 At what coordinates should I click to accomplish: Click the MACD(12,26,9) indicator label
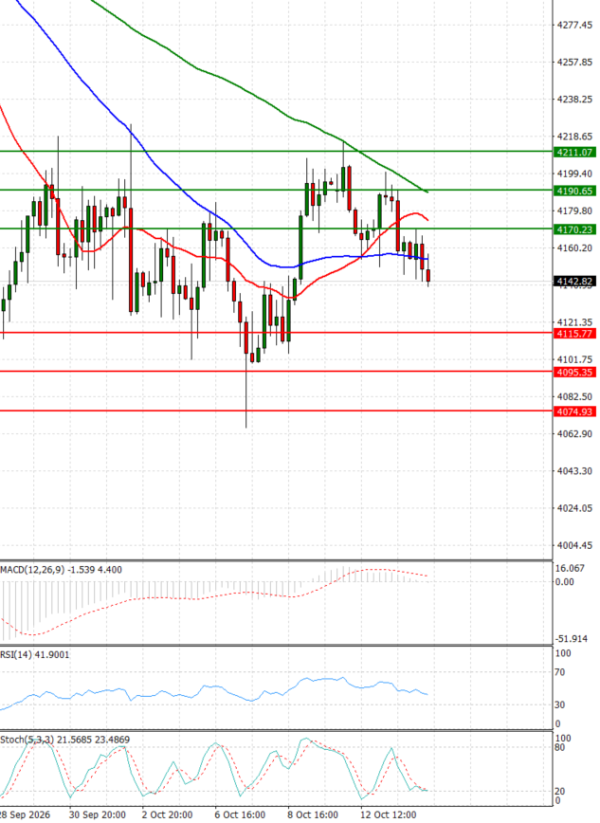tap(61, 569)
